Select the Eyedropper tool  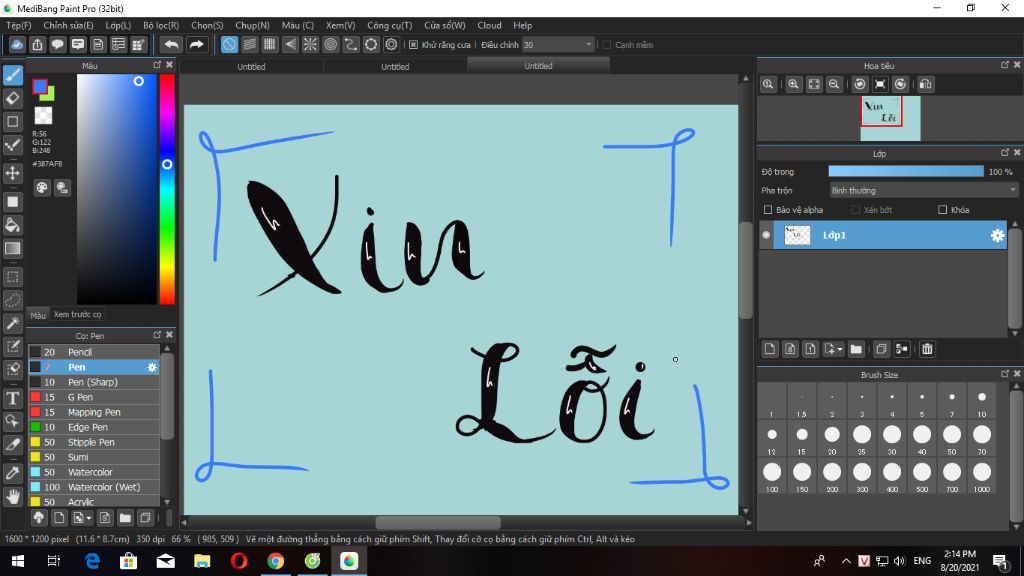pyautogui.click(x=13, y=473)
